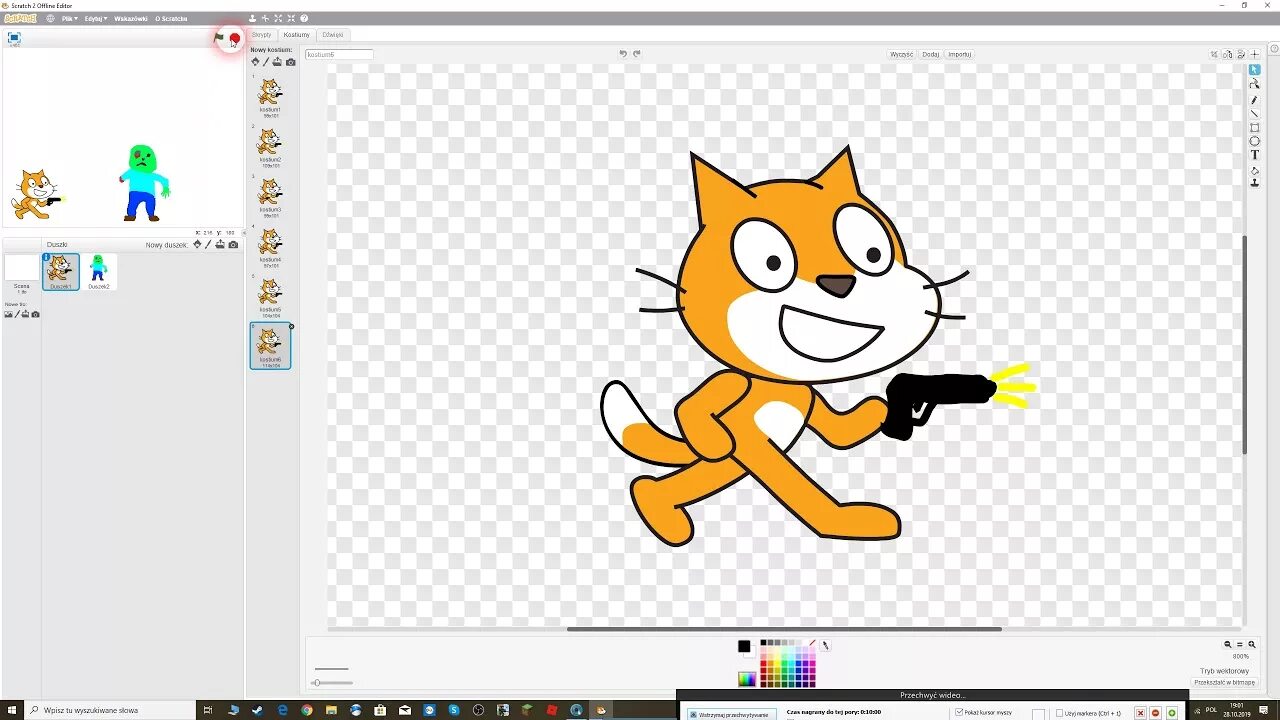
Task: Pick the black foreground color swatch
Action: [x=744, y=646]
